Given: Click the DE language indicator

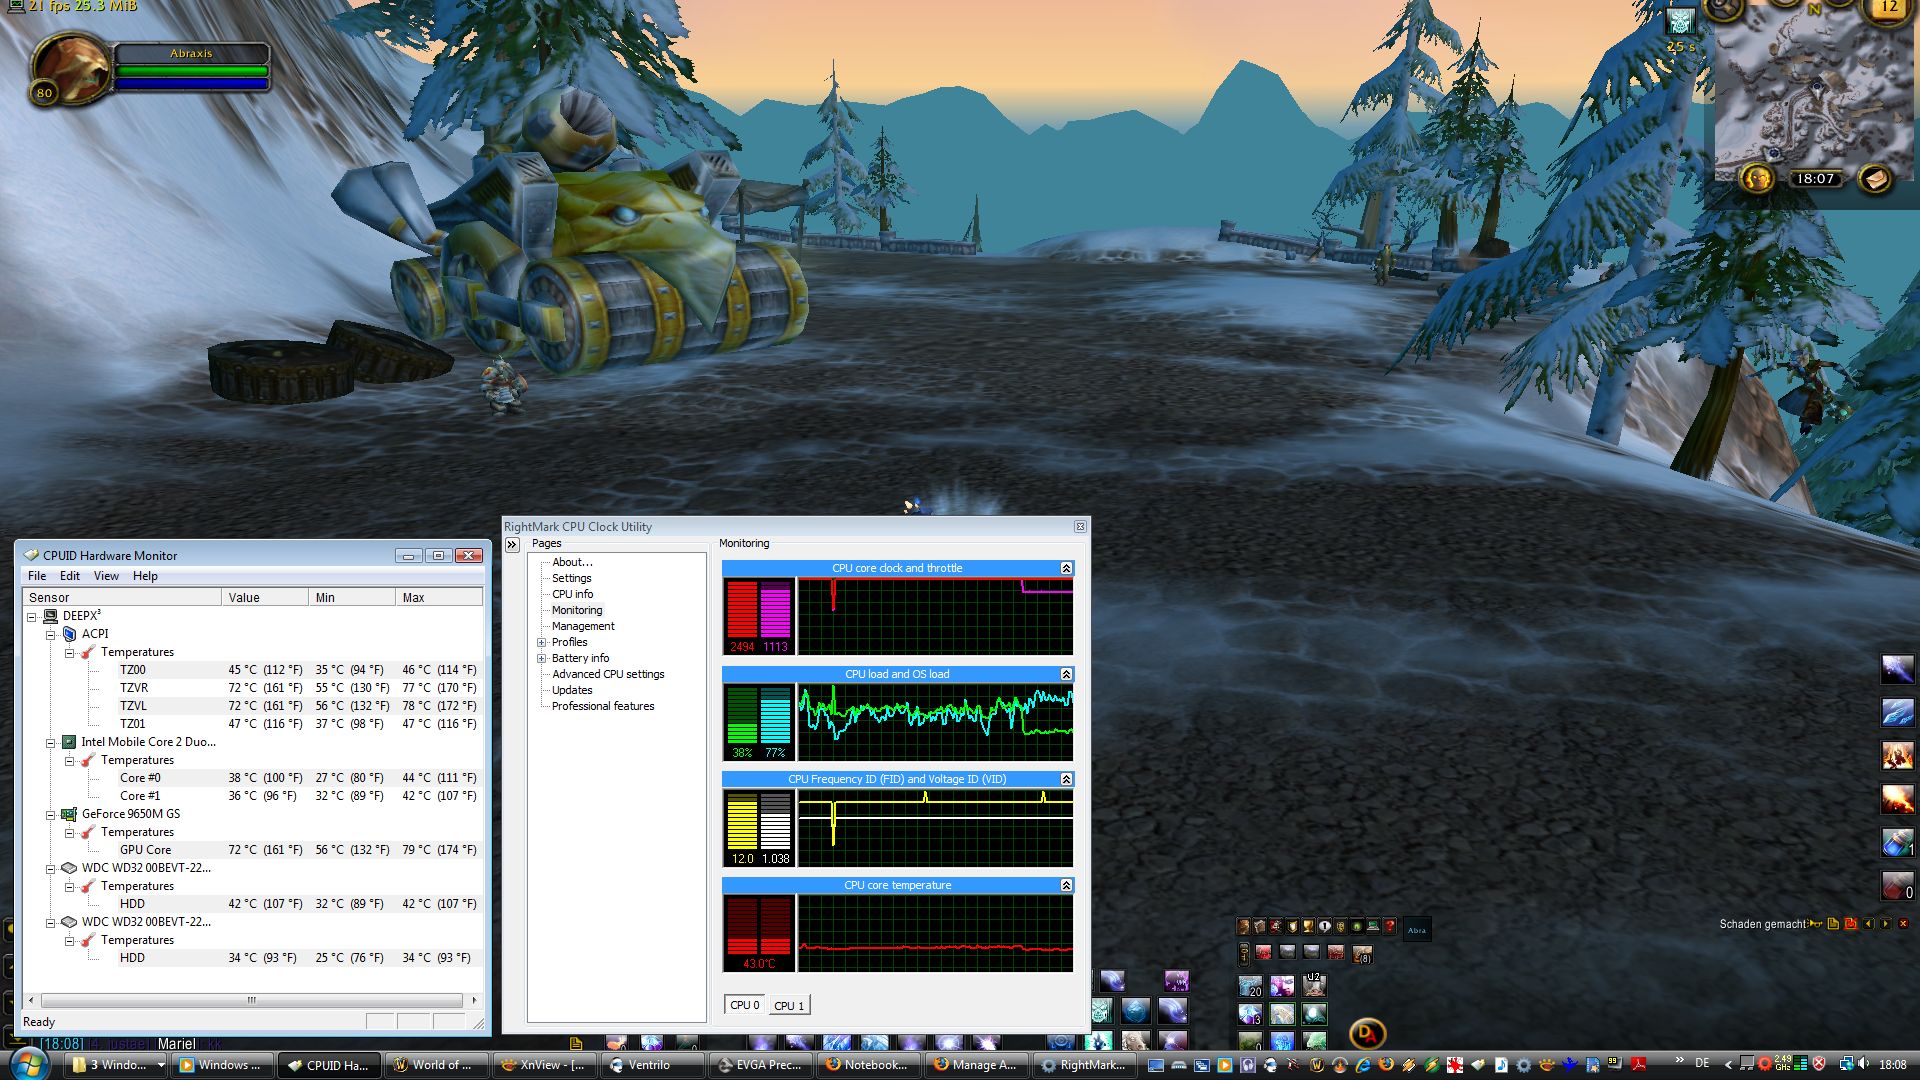Looking at the screenshot, I should pos(1702,1064).
